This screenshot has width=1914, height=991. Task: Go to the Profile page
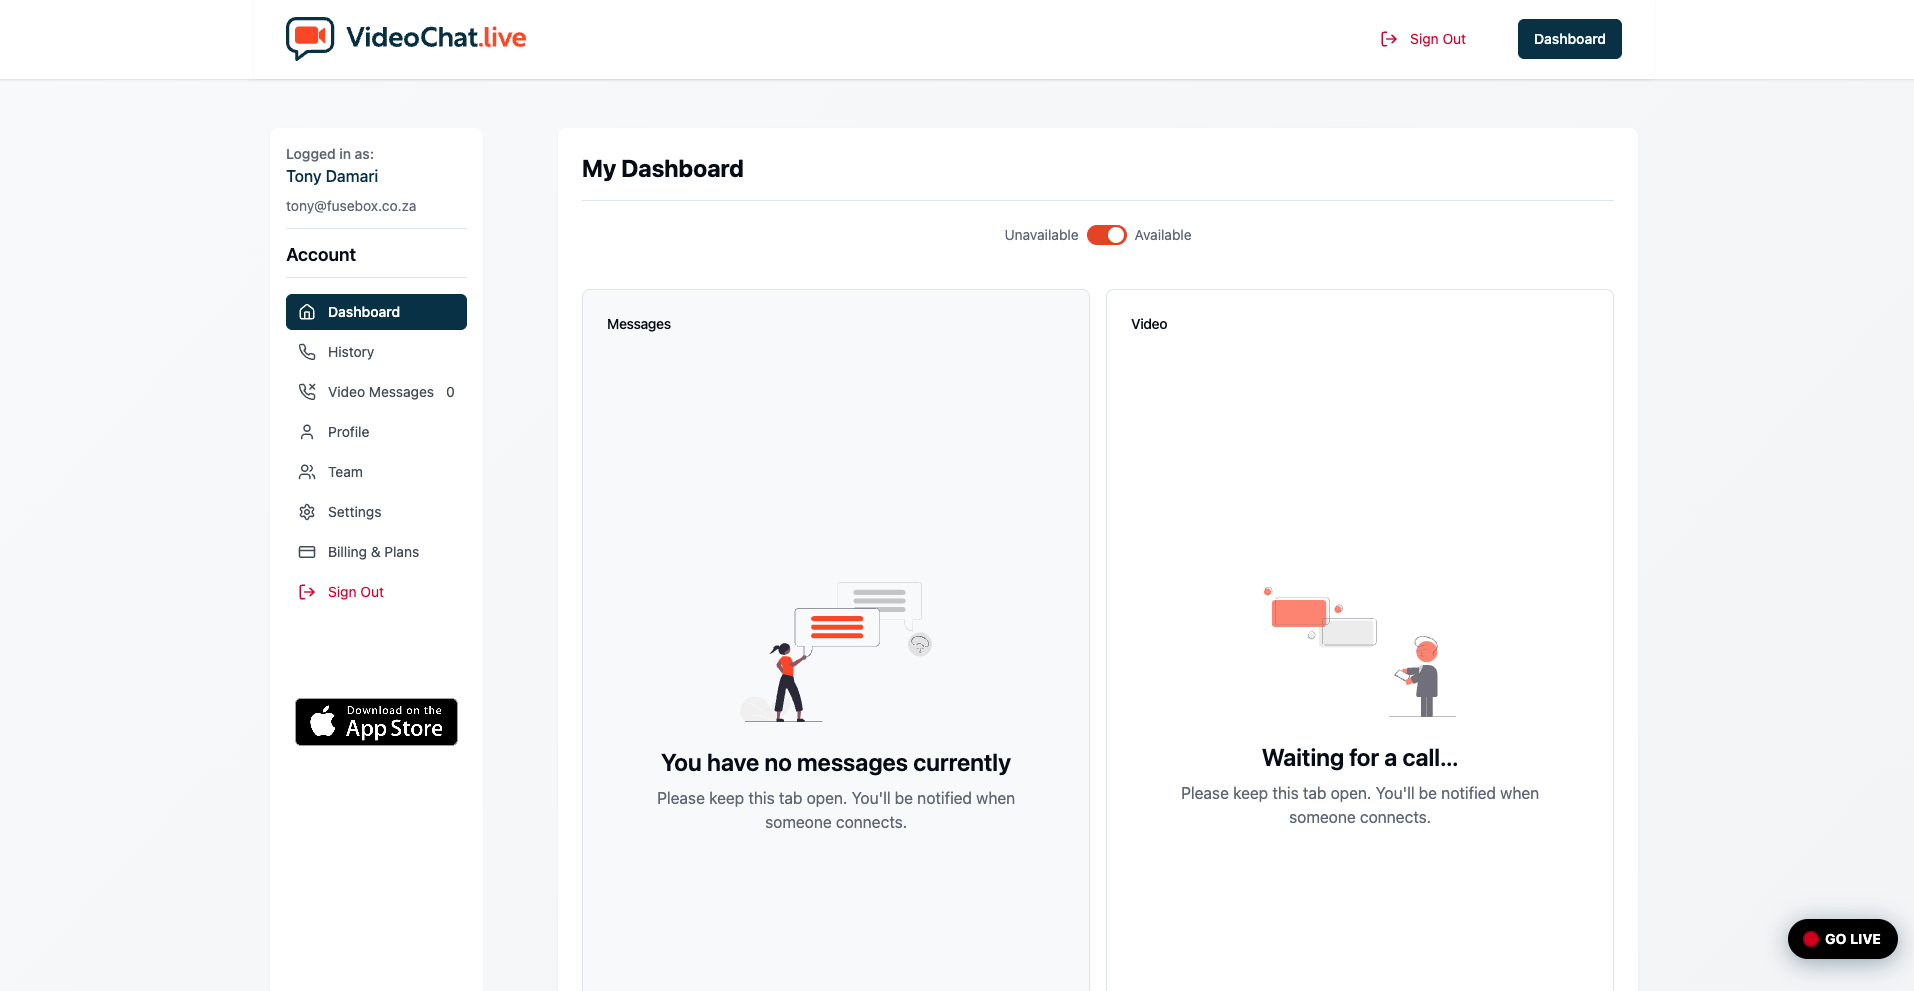point(376,432)
